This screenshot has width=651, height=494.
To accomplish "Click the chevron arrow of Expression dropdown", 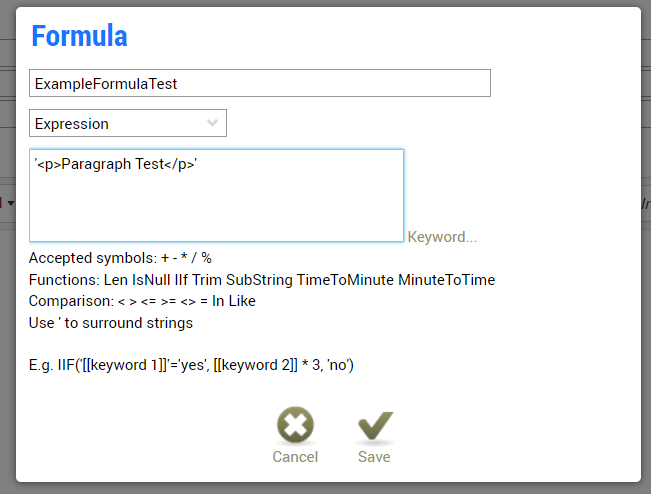I will [212, 123].
